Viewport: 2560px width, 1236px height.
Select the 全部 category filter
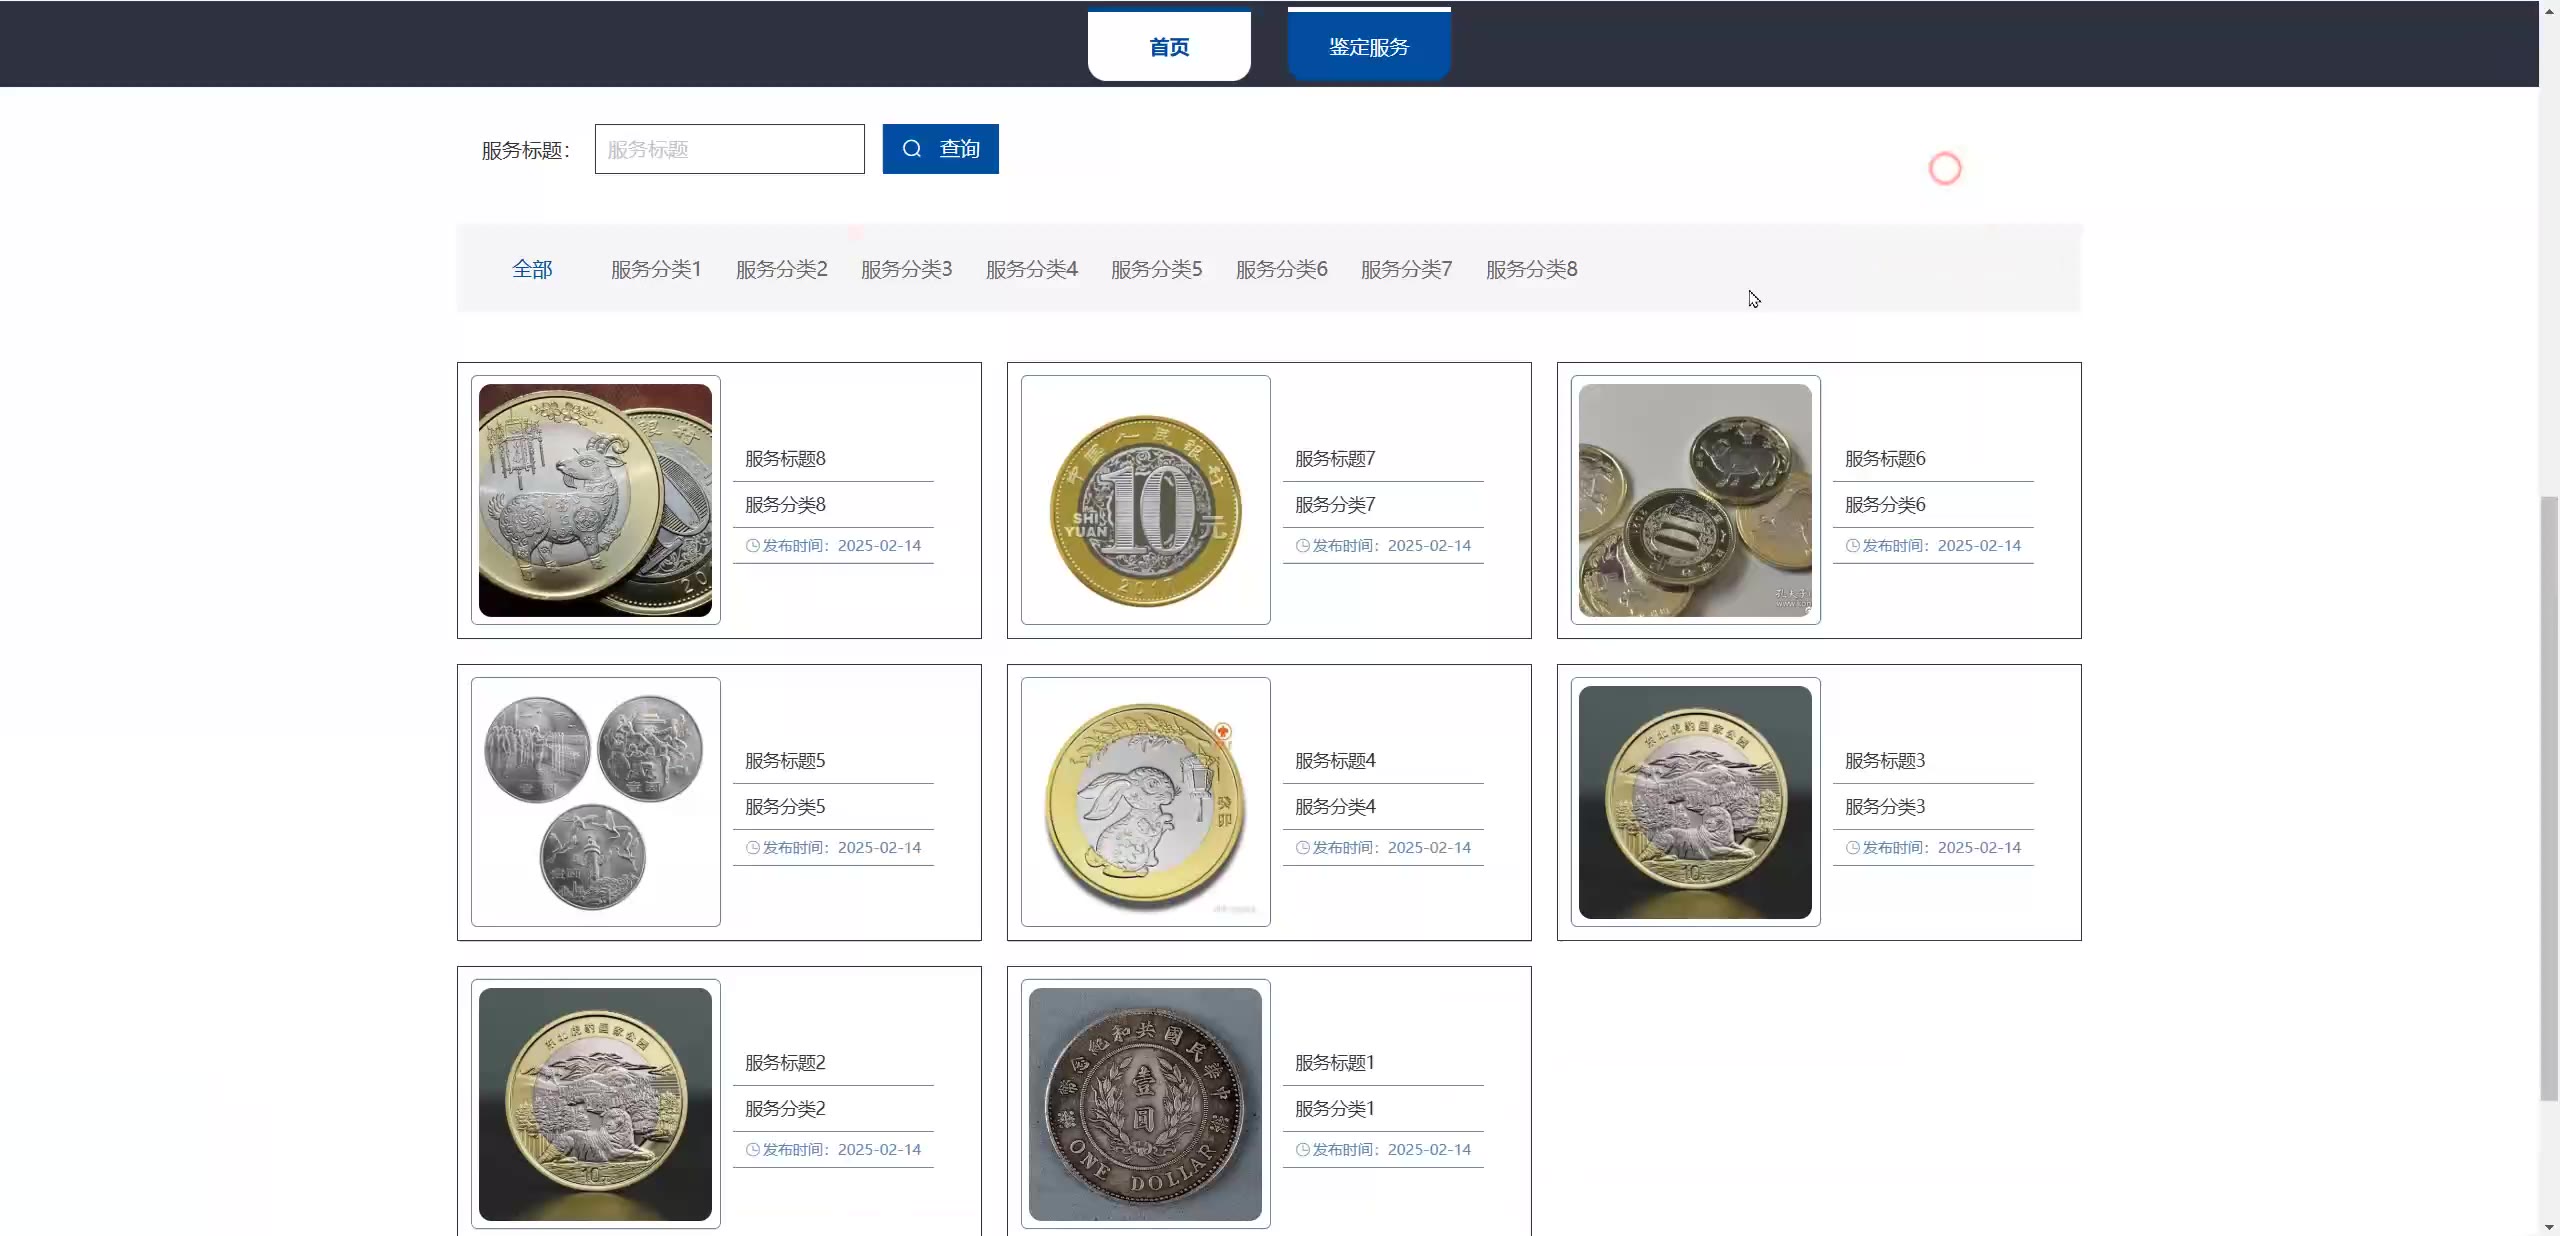(x=532, y=269)
